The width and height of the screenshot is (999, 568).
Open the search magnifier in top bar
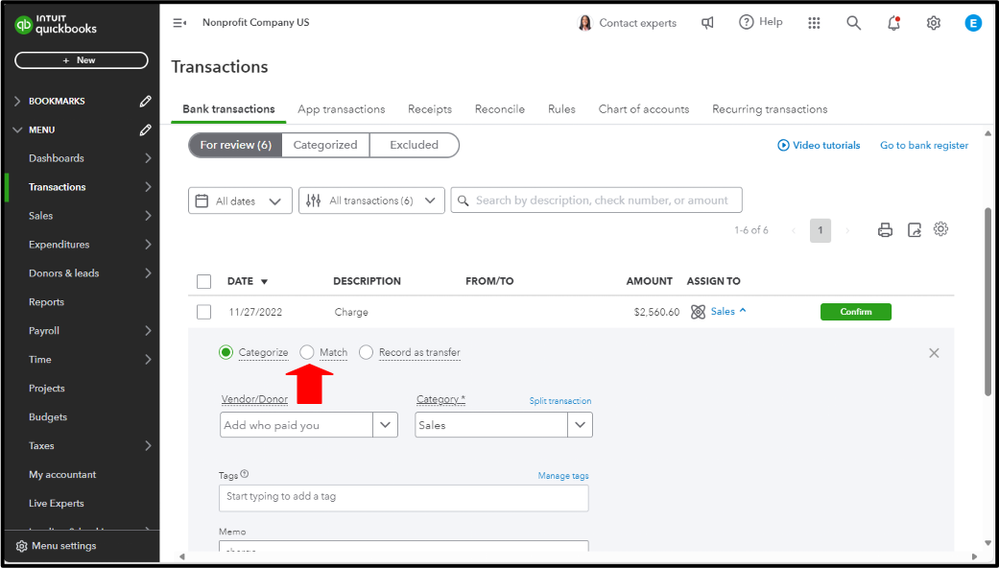pyautogui.click(x=853, y=23)
